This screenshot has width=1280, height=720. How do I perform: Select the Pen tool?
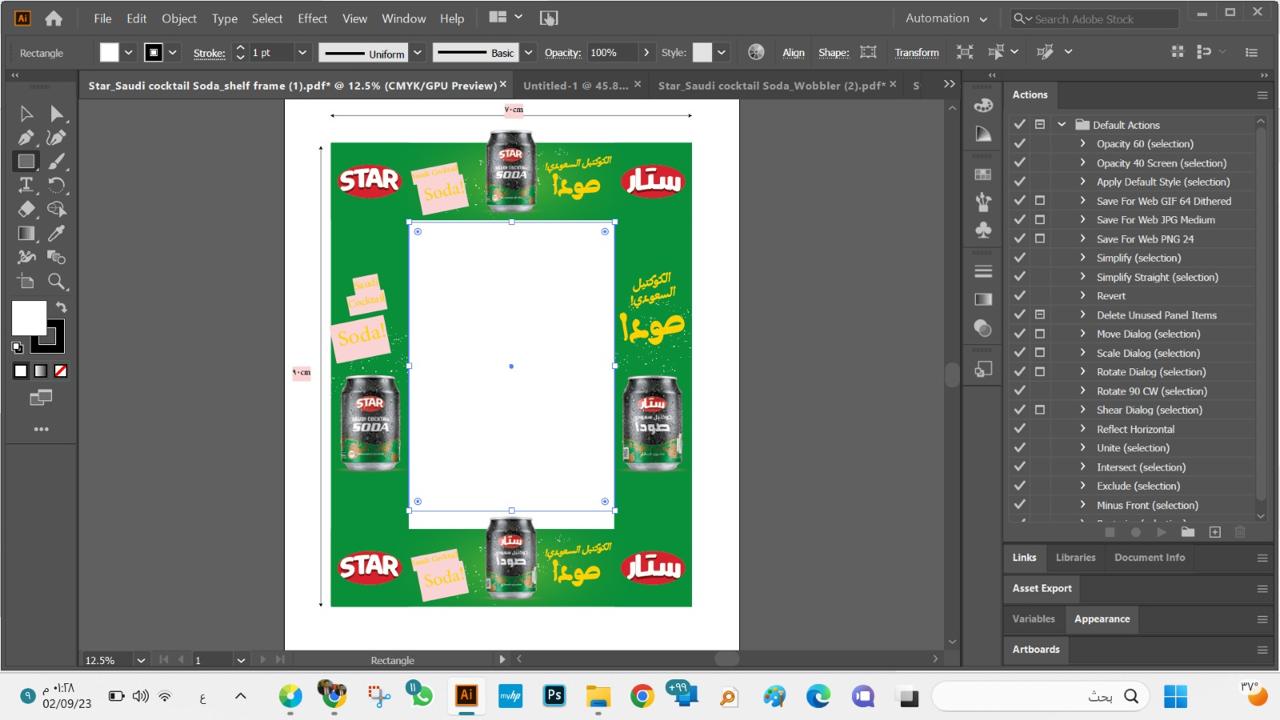point(26,138)
